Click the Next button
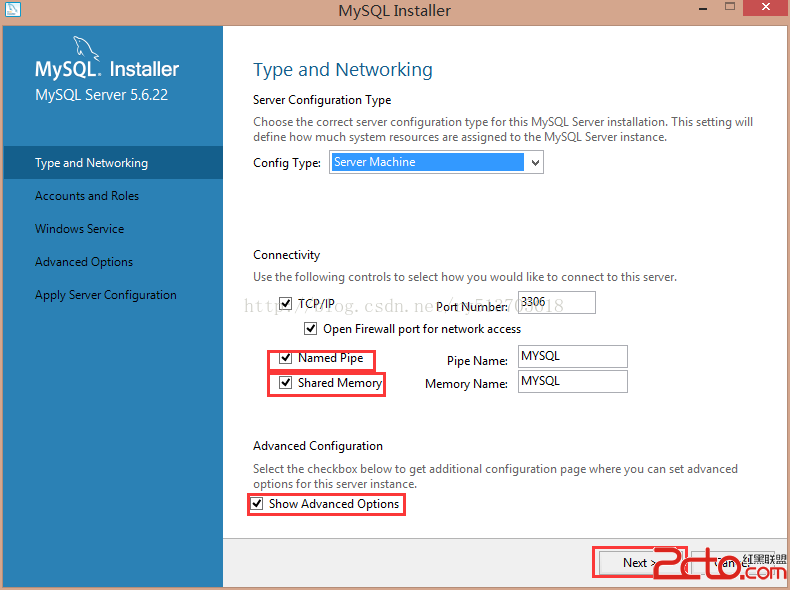This screenshot has width=790, height=590. (x=639, y=562)
